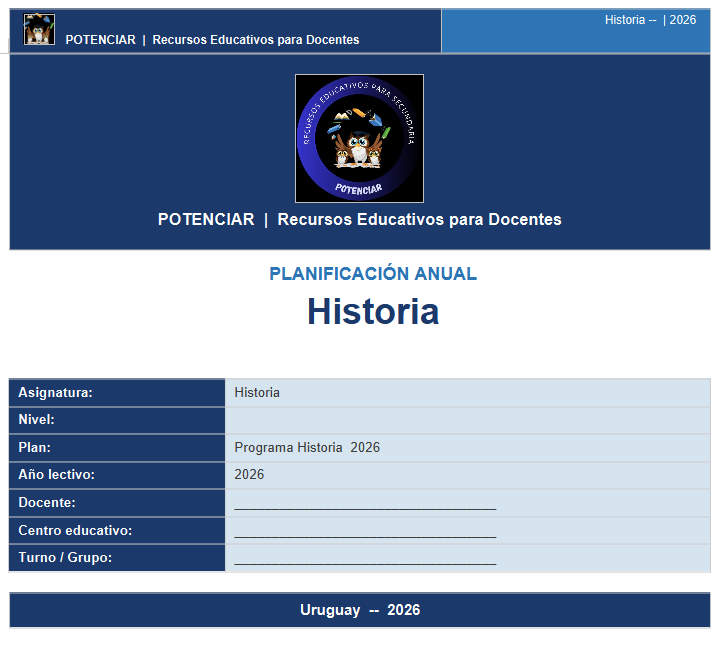Click the blank line for Docente

pyautogui.click(x=365, y=504)
